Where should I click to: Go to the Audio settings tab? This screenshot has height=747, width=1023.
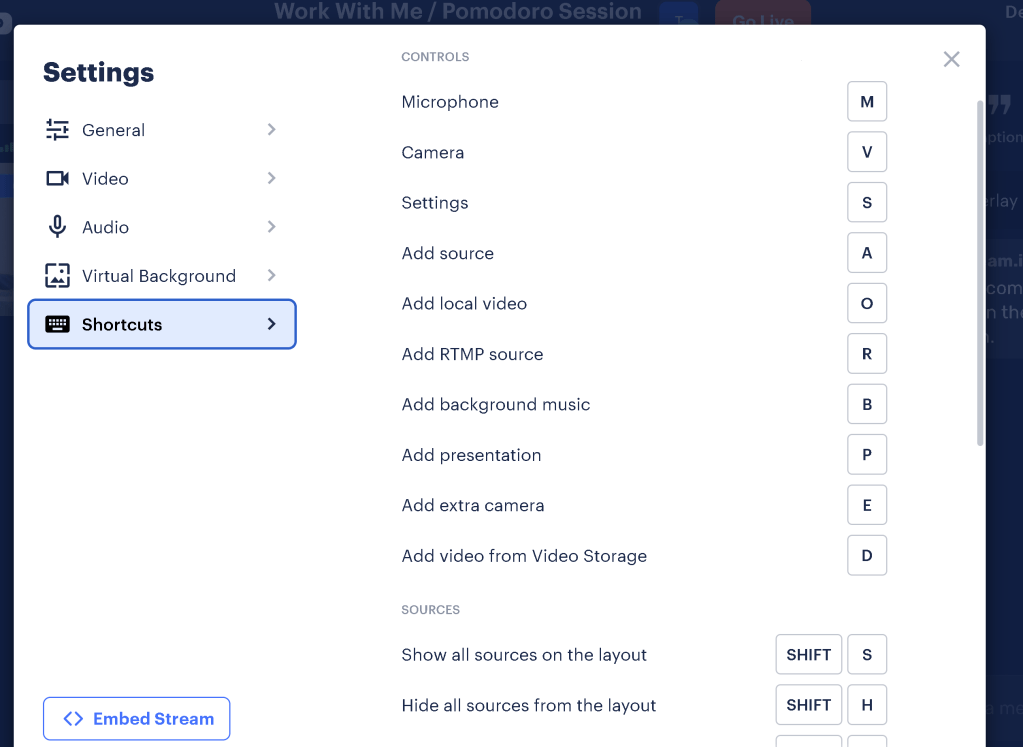162,227
